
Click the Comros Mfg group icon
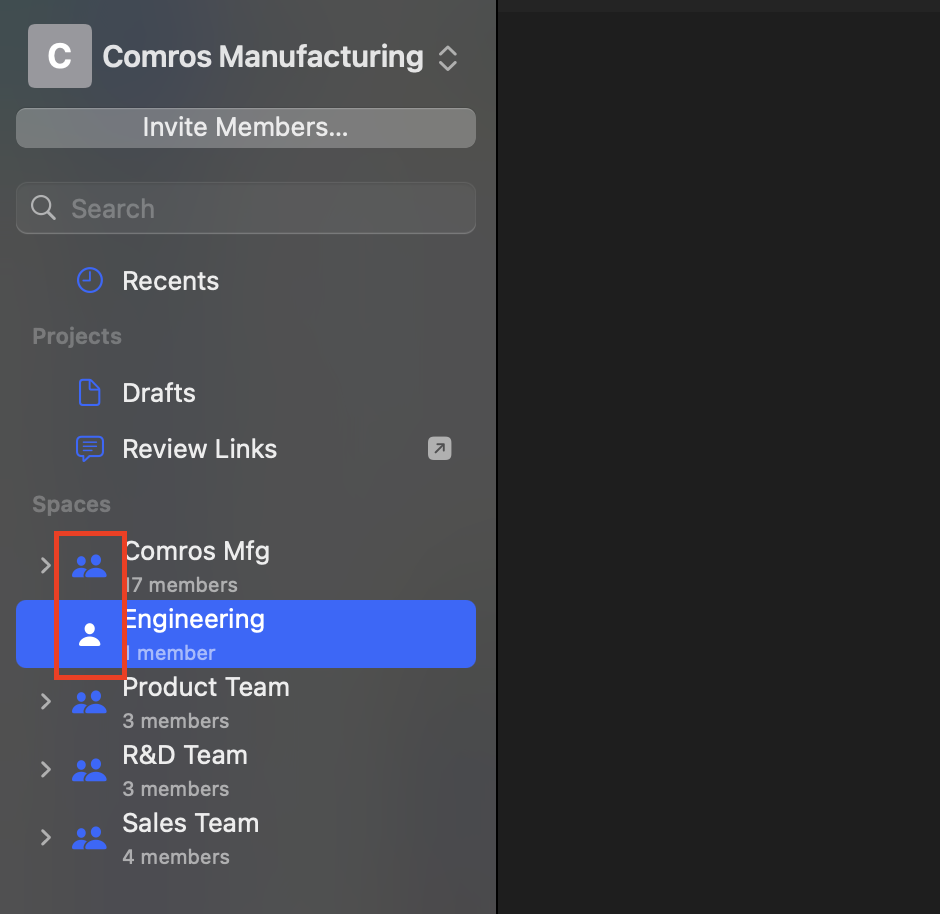click(x=89, y=566)
